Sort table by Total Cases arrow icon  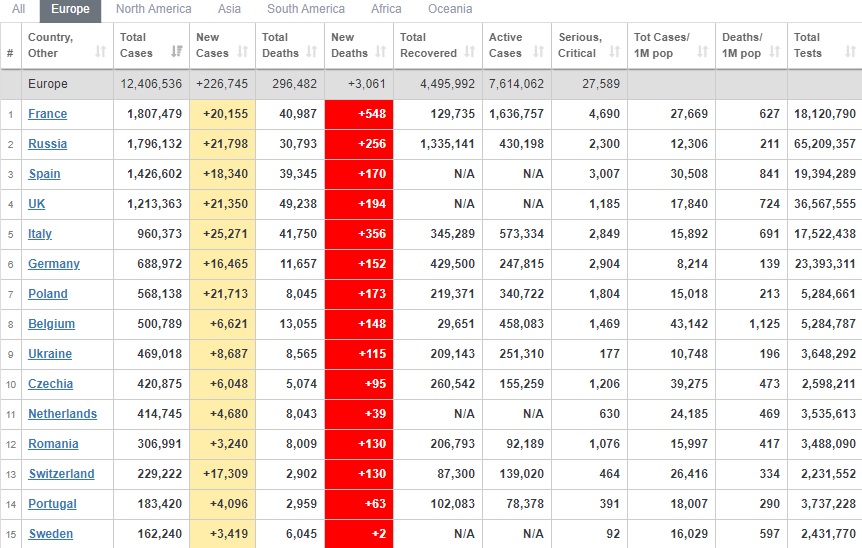coord(177,52)
